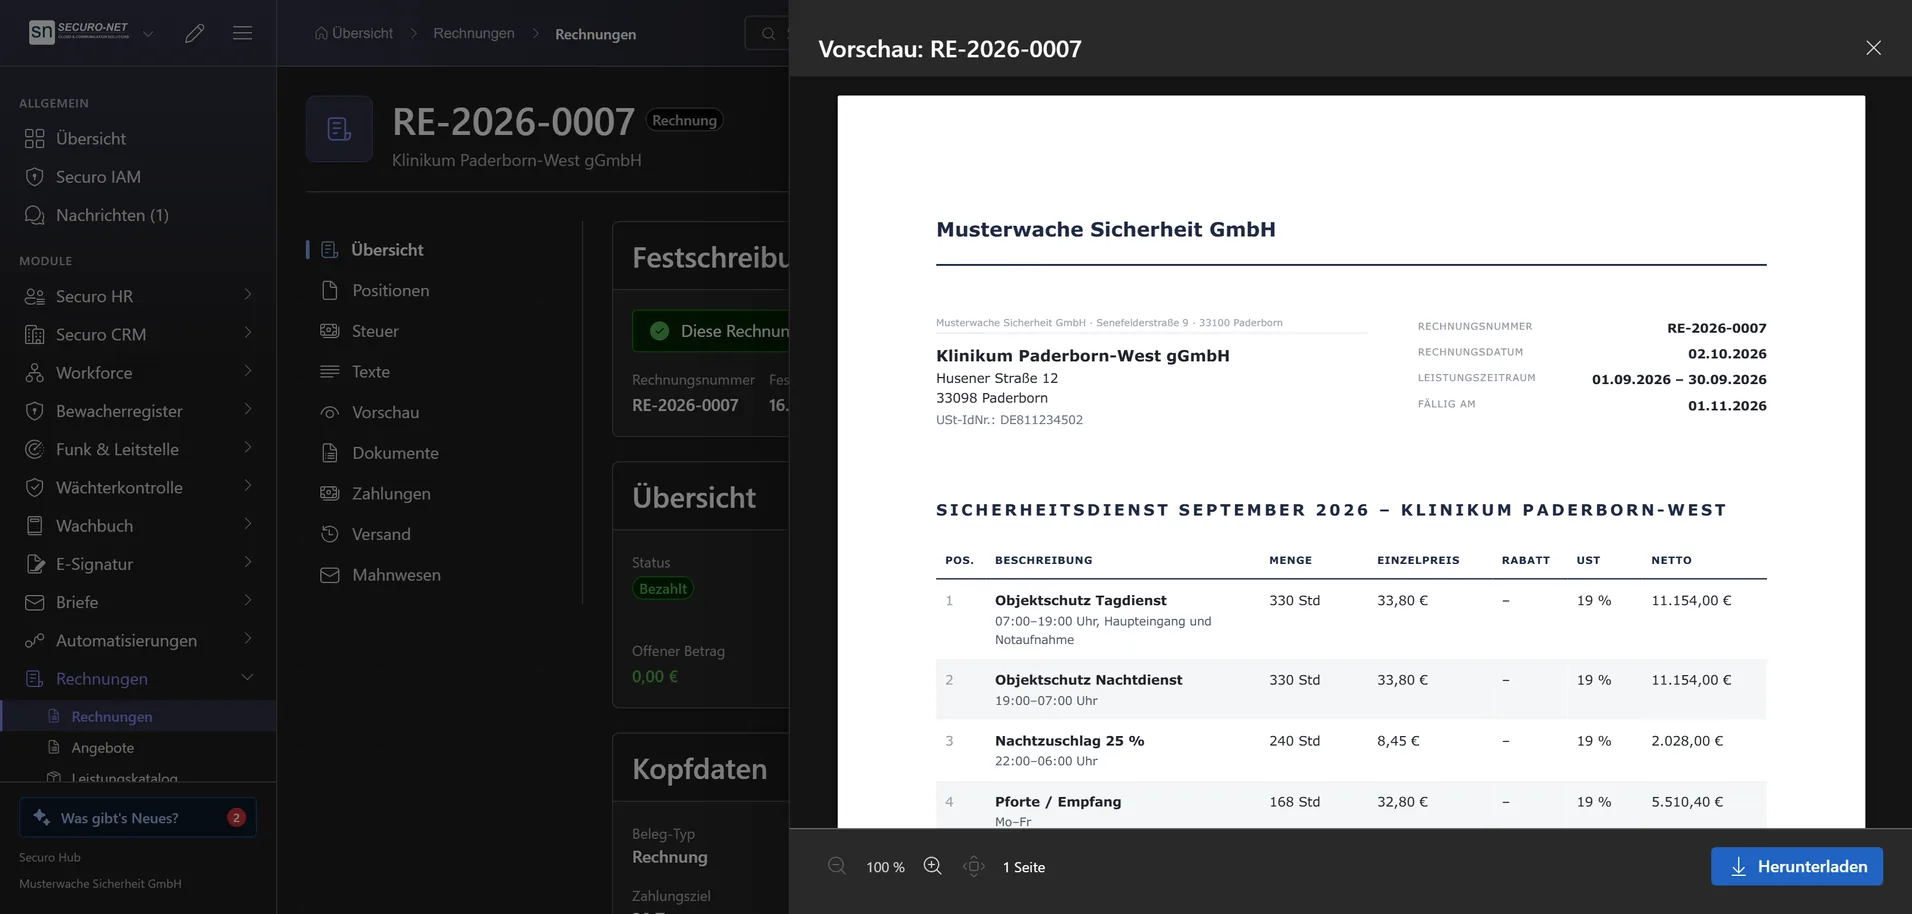Open Nachrichten (1) messages
1912x914 pixels.
click(138, 215)
